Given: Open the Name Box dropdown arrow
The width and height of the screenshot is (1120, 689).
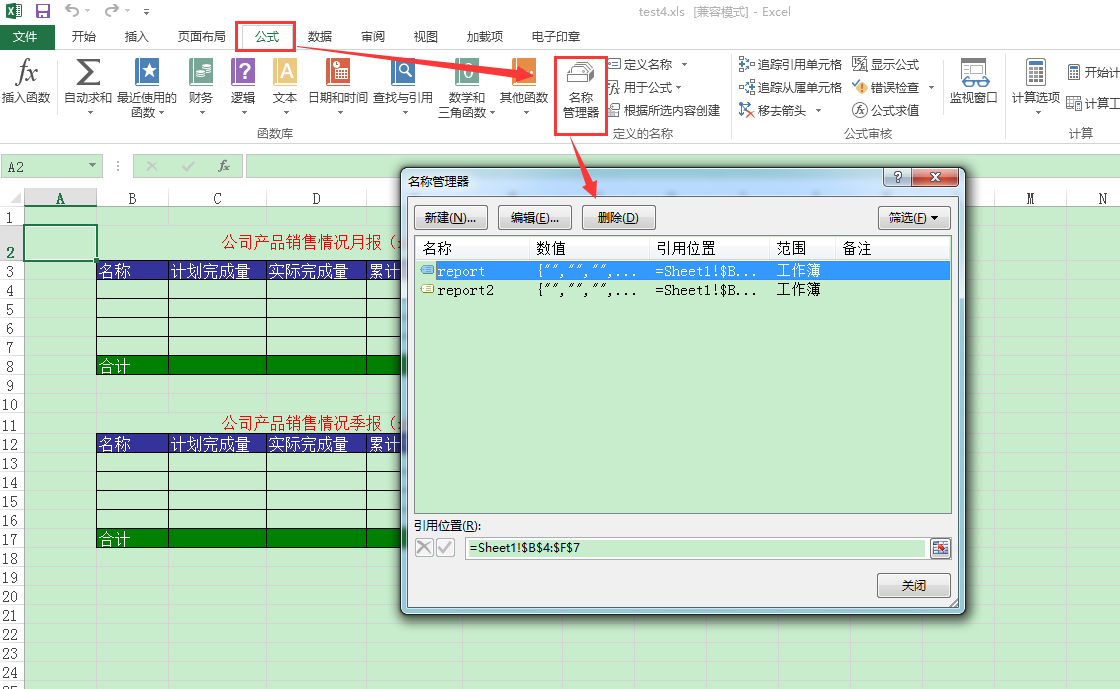Looking at the screenshot, I should coord(93,167).
